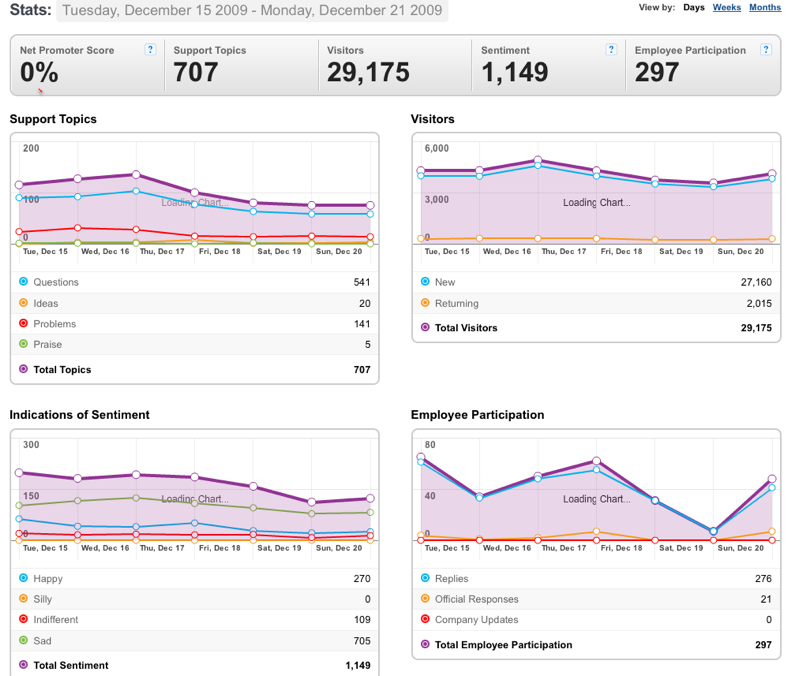This screenshot has width=803, height=676.
Task: Click the Employee Participation help icon
Action: [766, 50]
